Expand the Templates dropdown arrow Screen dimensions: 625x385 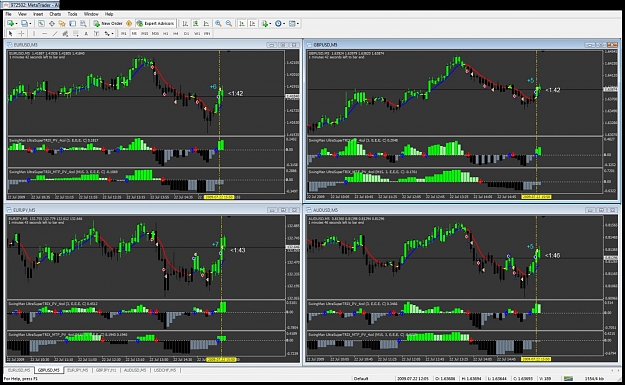coord(298,24)
